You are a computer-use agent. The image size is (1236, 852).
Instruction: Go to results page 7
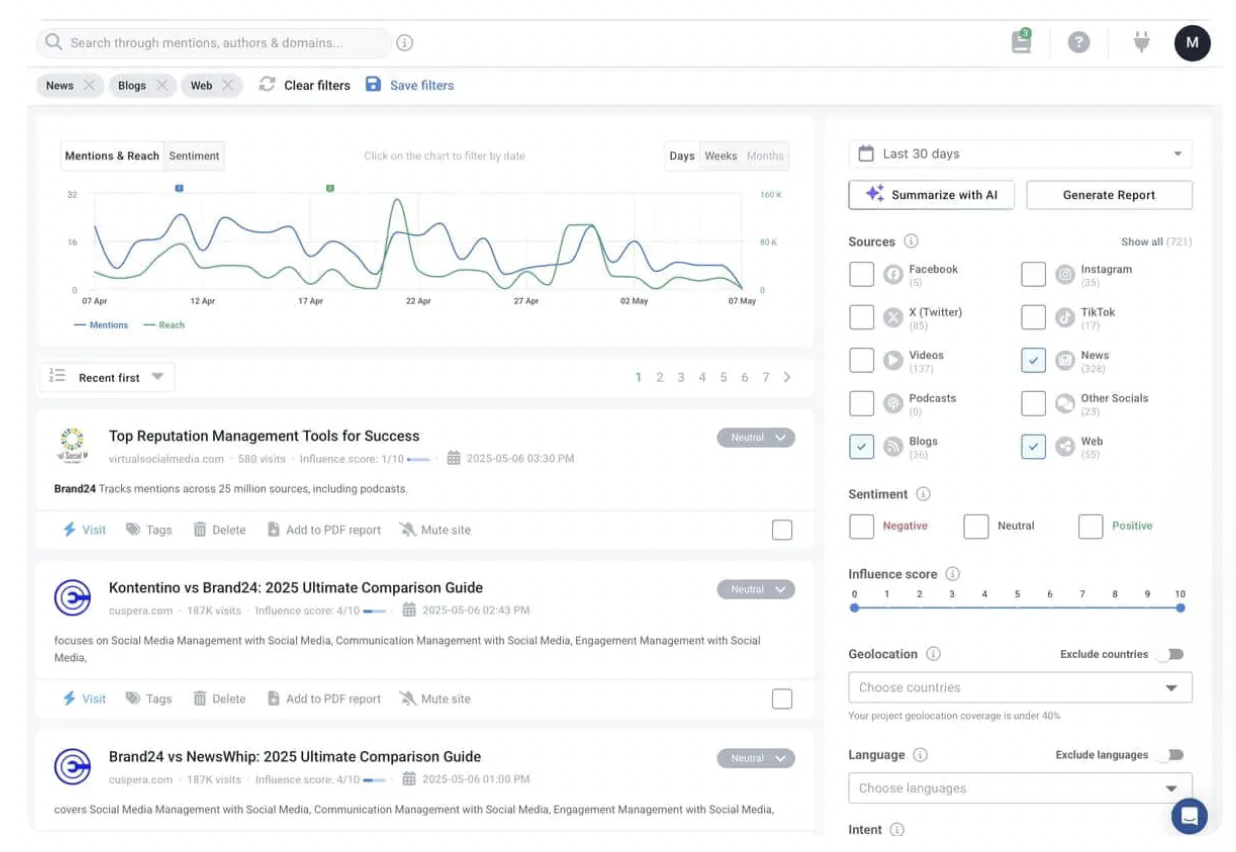[x=766, y=377]
